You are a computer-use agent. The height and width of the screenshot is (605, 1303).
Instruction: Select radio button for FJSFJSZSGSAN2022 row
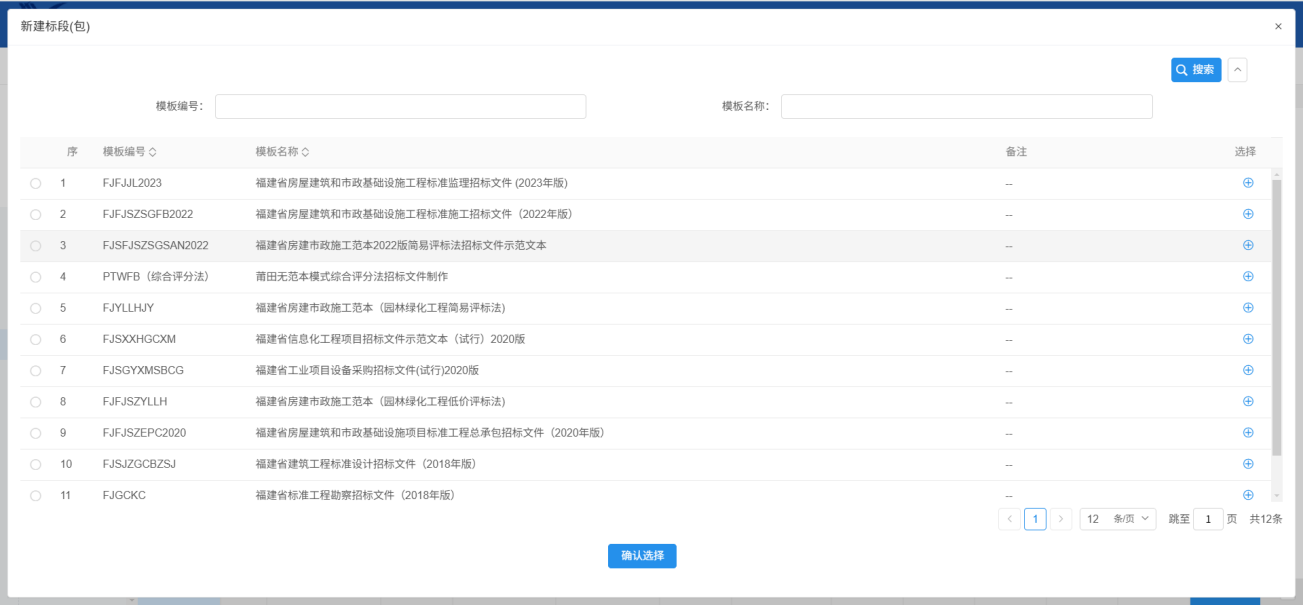point(36,246)
